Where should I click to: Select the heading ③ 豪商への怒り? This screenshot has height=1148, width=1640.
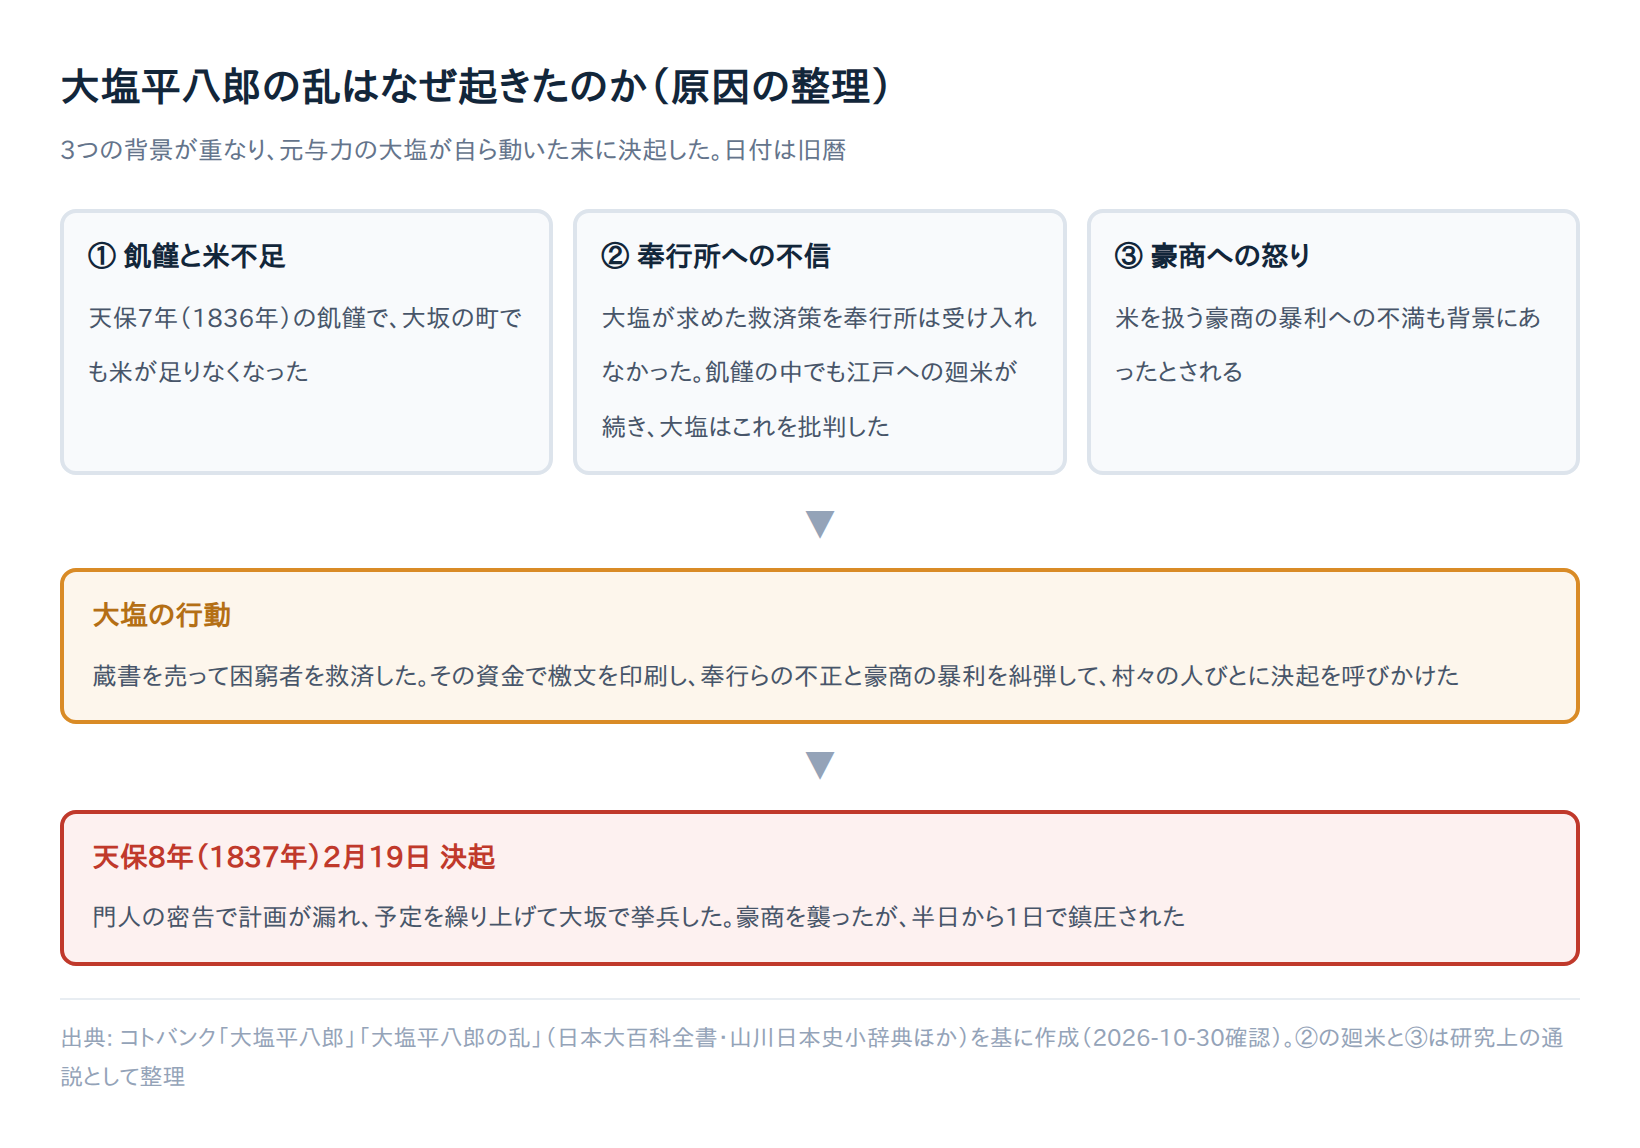[x=1212, y=256]
